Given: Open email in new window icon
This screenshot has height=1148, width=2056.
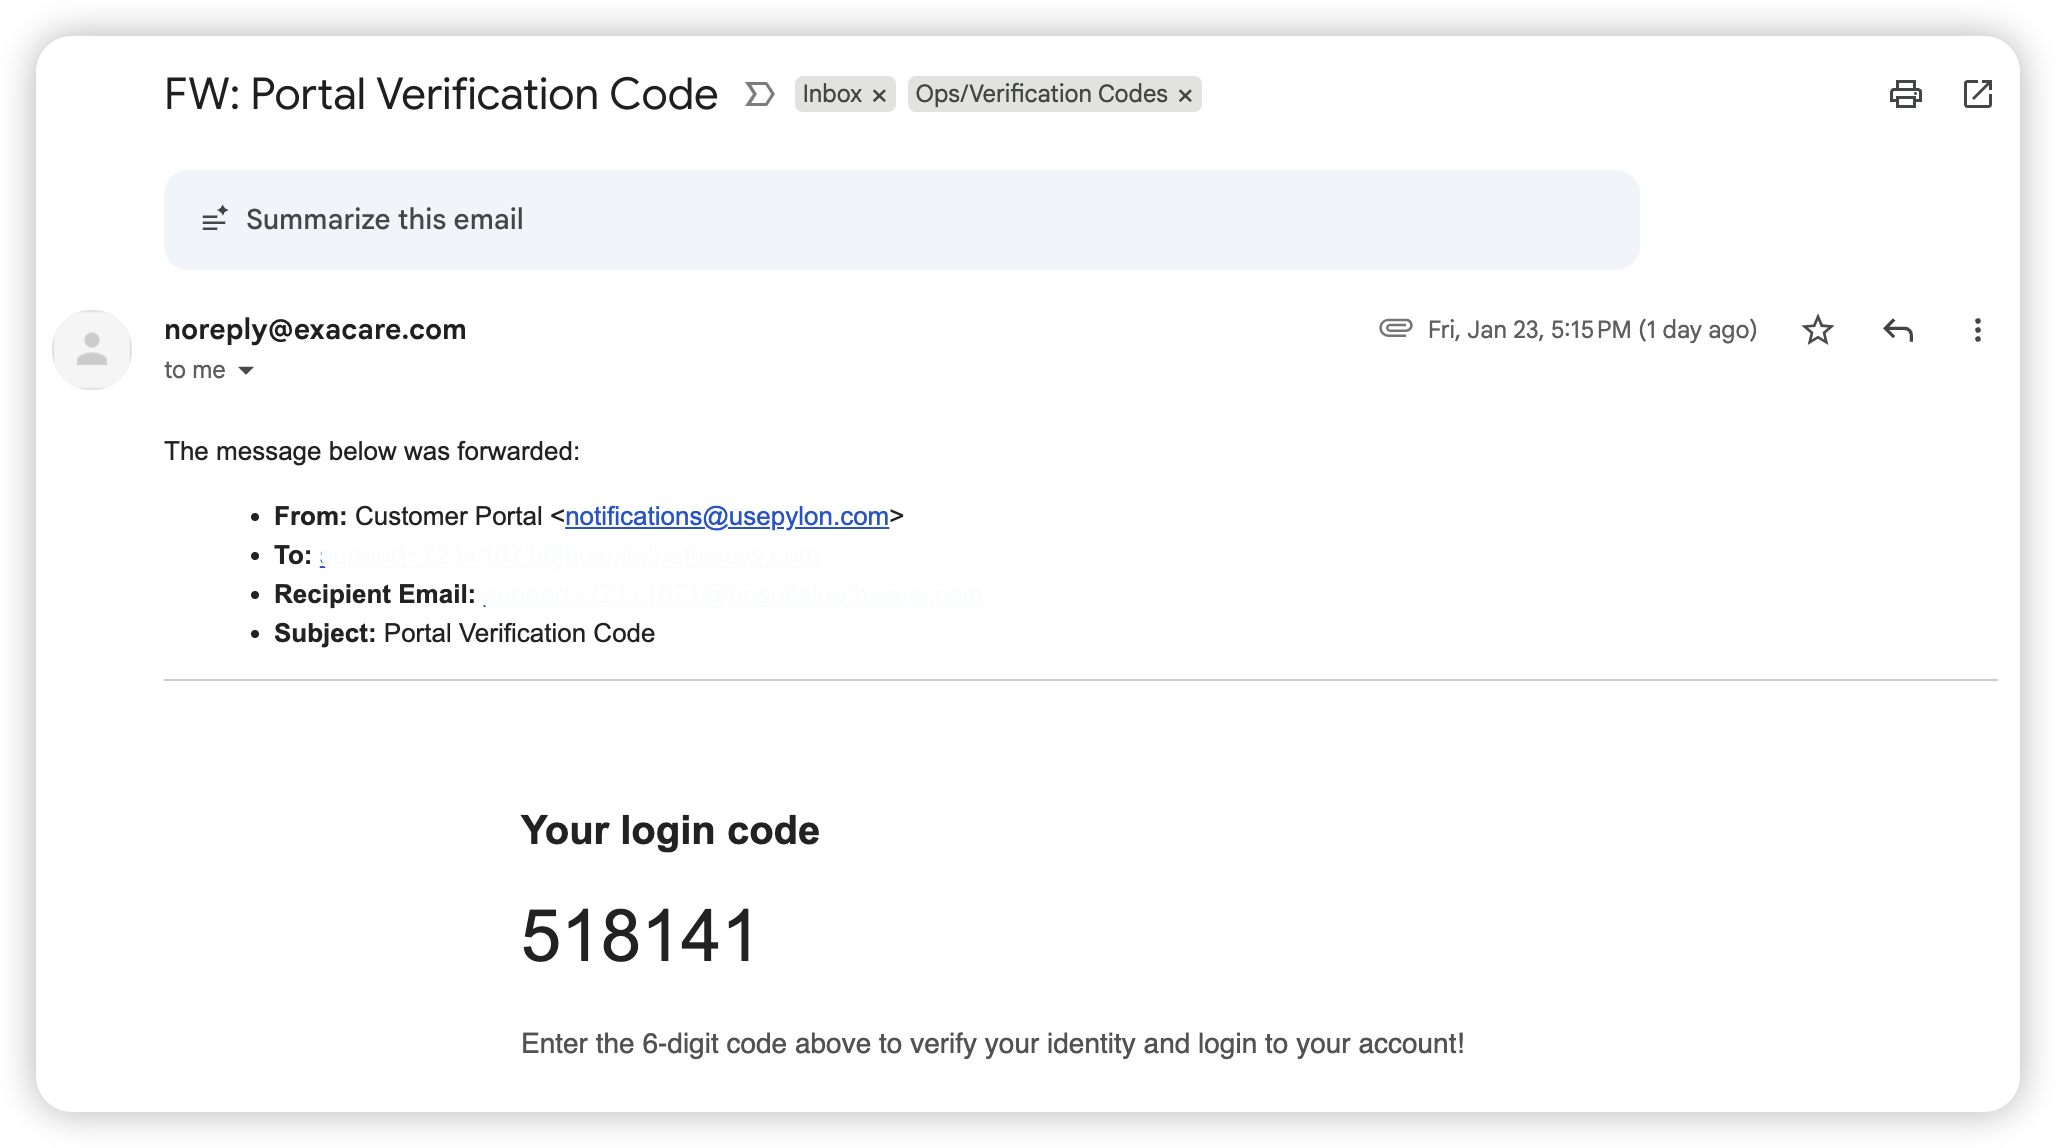Looking at the screenshot, I should [x=1977, y=94].
